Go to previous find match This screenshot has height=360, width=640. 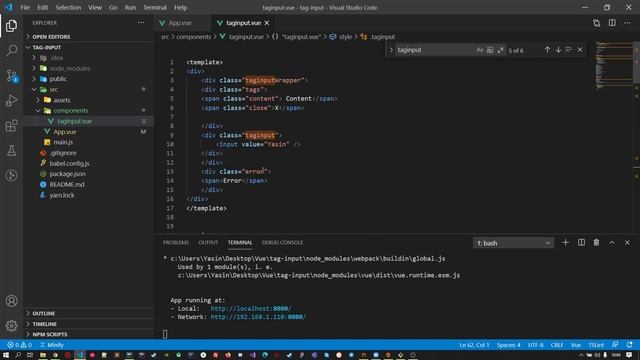point(547,50)
